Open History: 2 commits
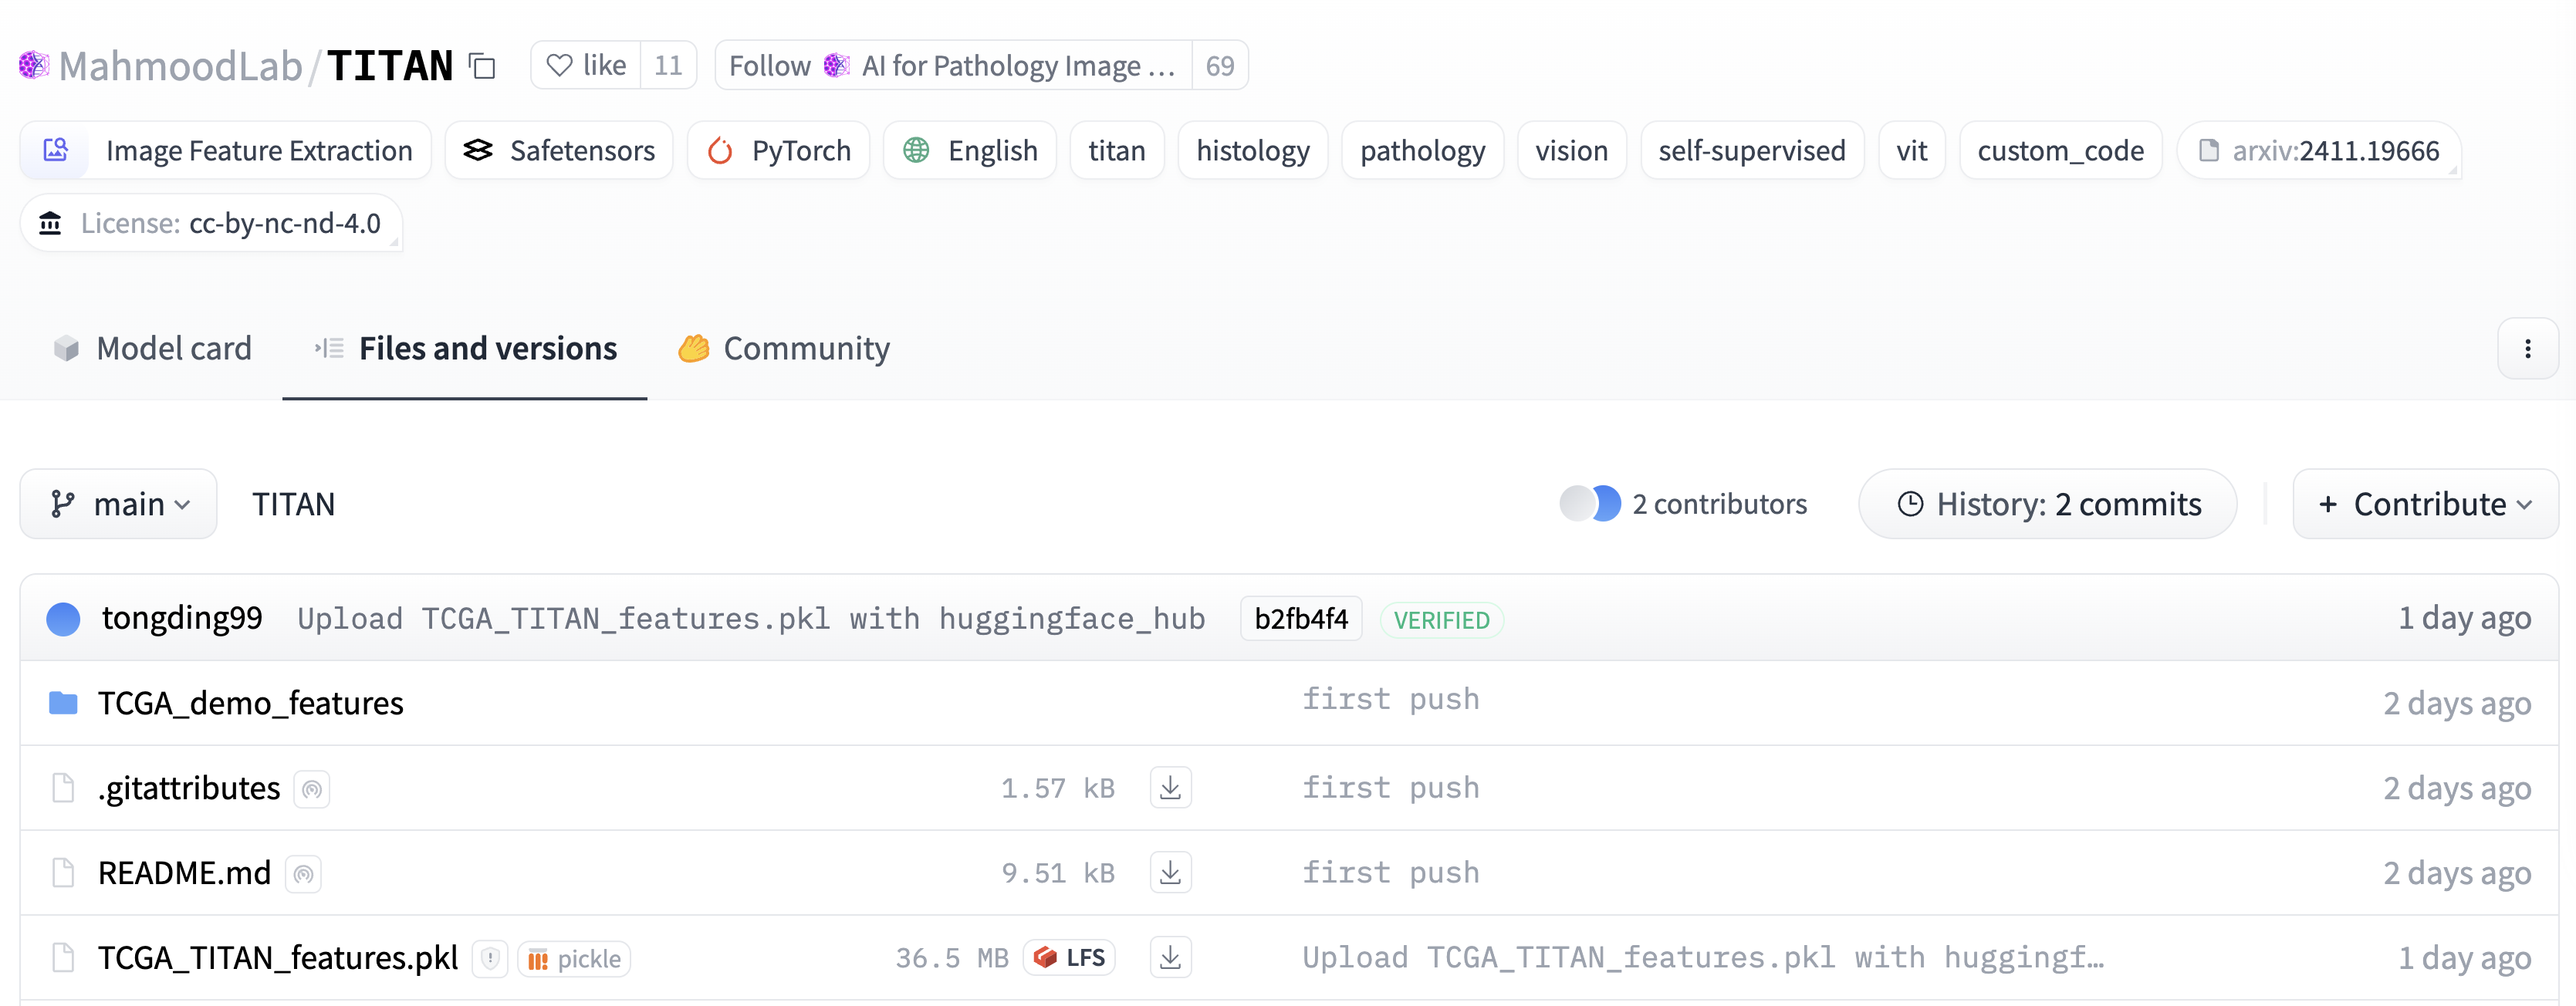The height and width of the screenshot is (1006, 2576). (2047, 504)
